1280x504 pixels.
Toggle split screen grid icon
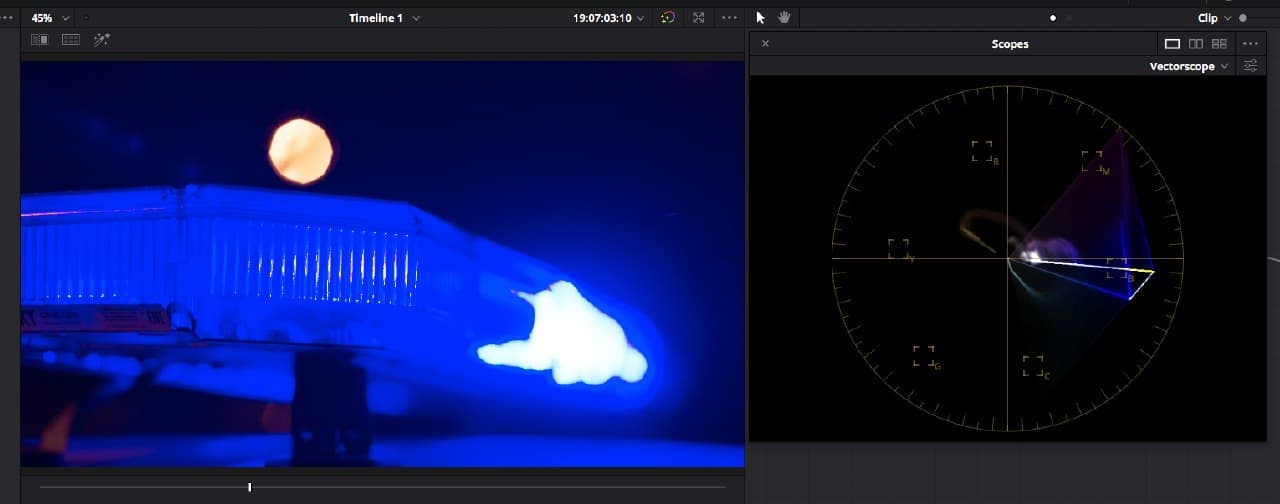click(71, 39)
